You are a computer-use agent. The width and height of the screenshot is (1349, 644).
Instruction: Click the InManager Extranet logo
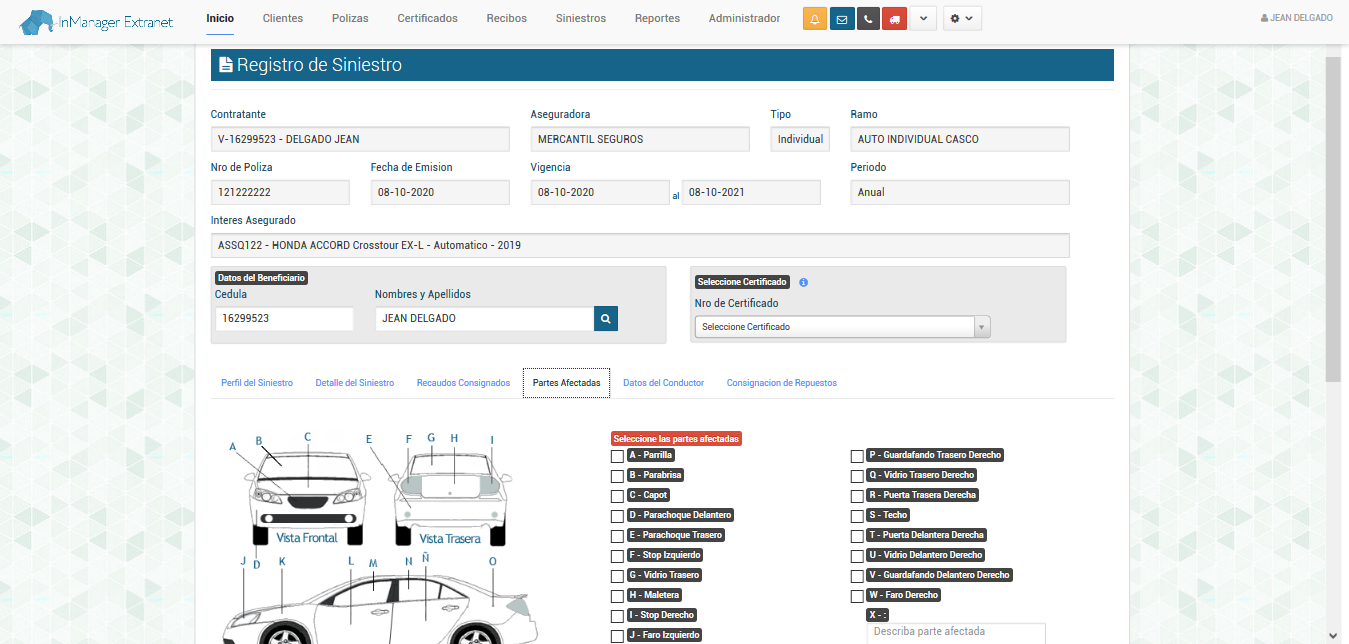pyautogui.click(x=96, y=20)
